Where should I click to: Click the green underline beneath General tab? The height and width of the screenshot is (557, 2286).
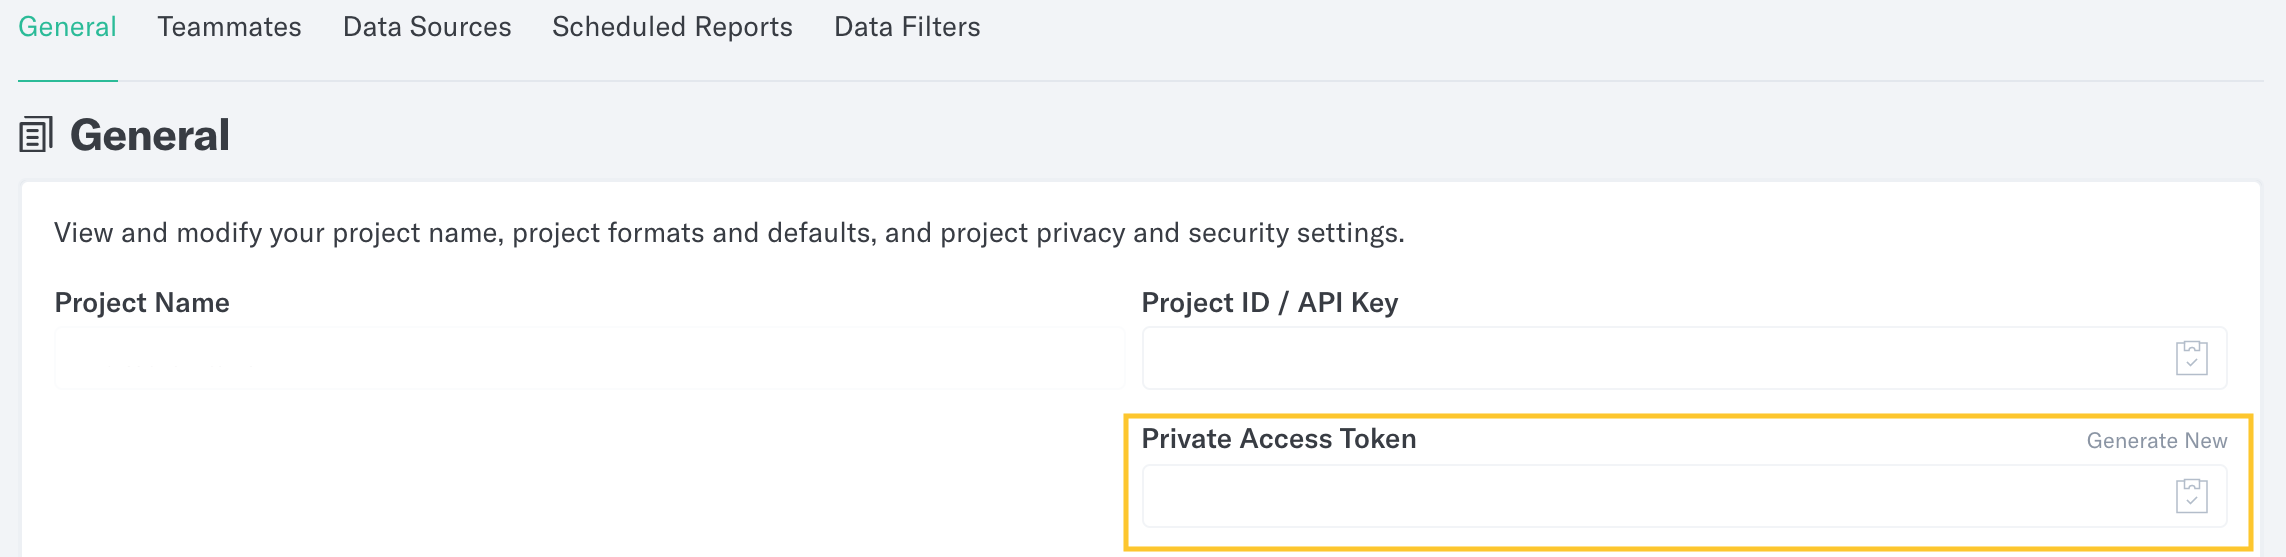[x=67, y=80]
